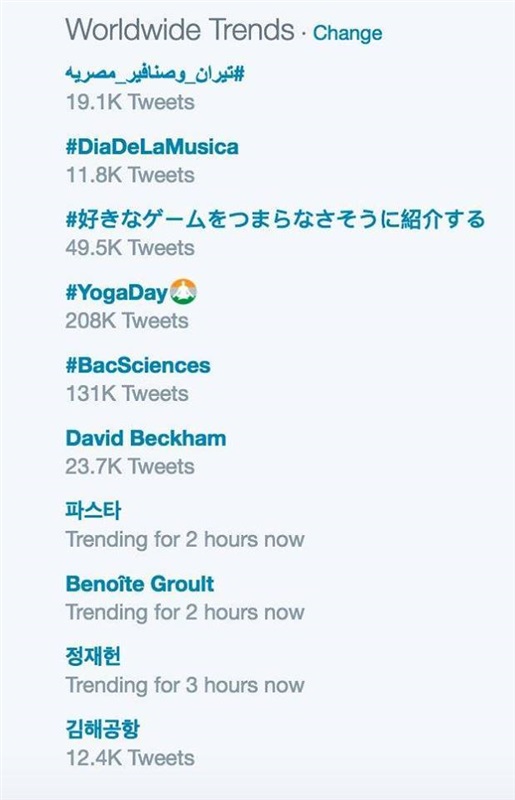515x800 pixels.
Task: Click the 12.4K Tweets count under 김해공항
Action: pos(130,758)
